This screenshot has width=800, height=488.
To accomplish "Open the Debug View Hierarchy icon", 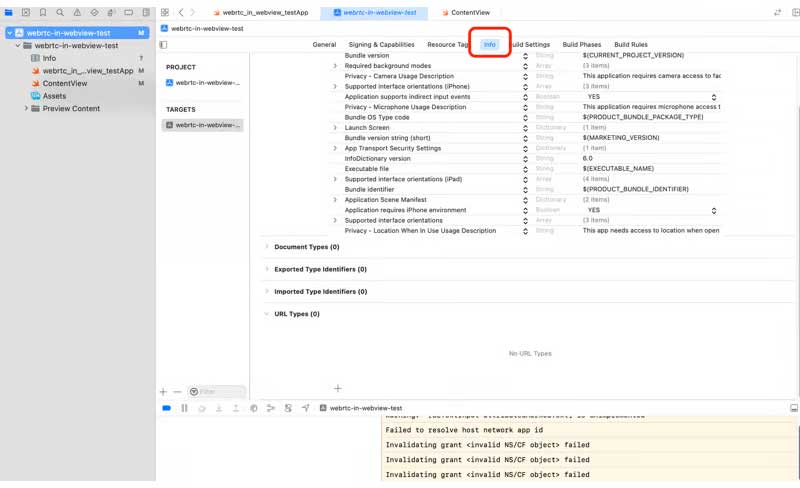I will click(254, 408).
